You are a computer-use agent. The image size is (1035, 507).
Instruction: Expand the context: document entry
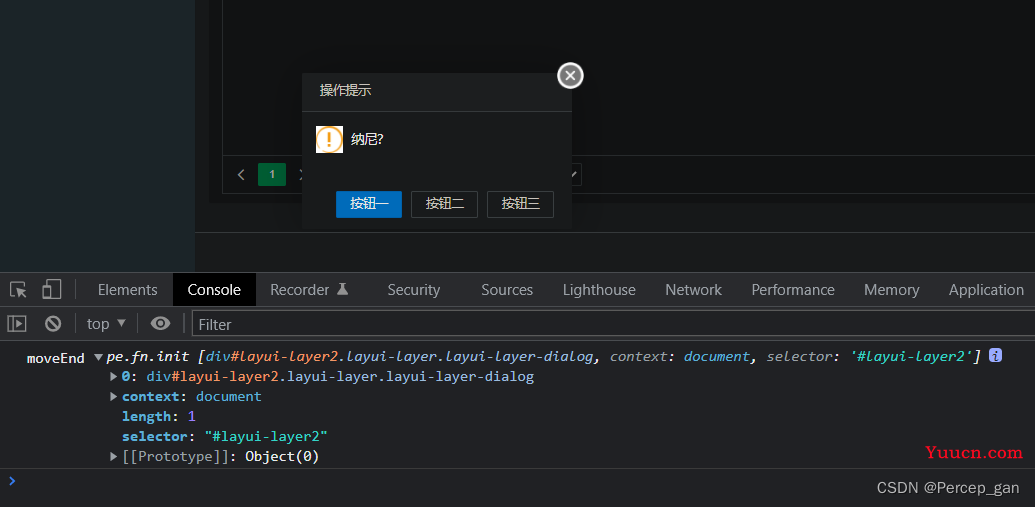(x=114, y=397)
